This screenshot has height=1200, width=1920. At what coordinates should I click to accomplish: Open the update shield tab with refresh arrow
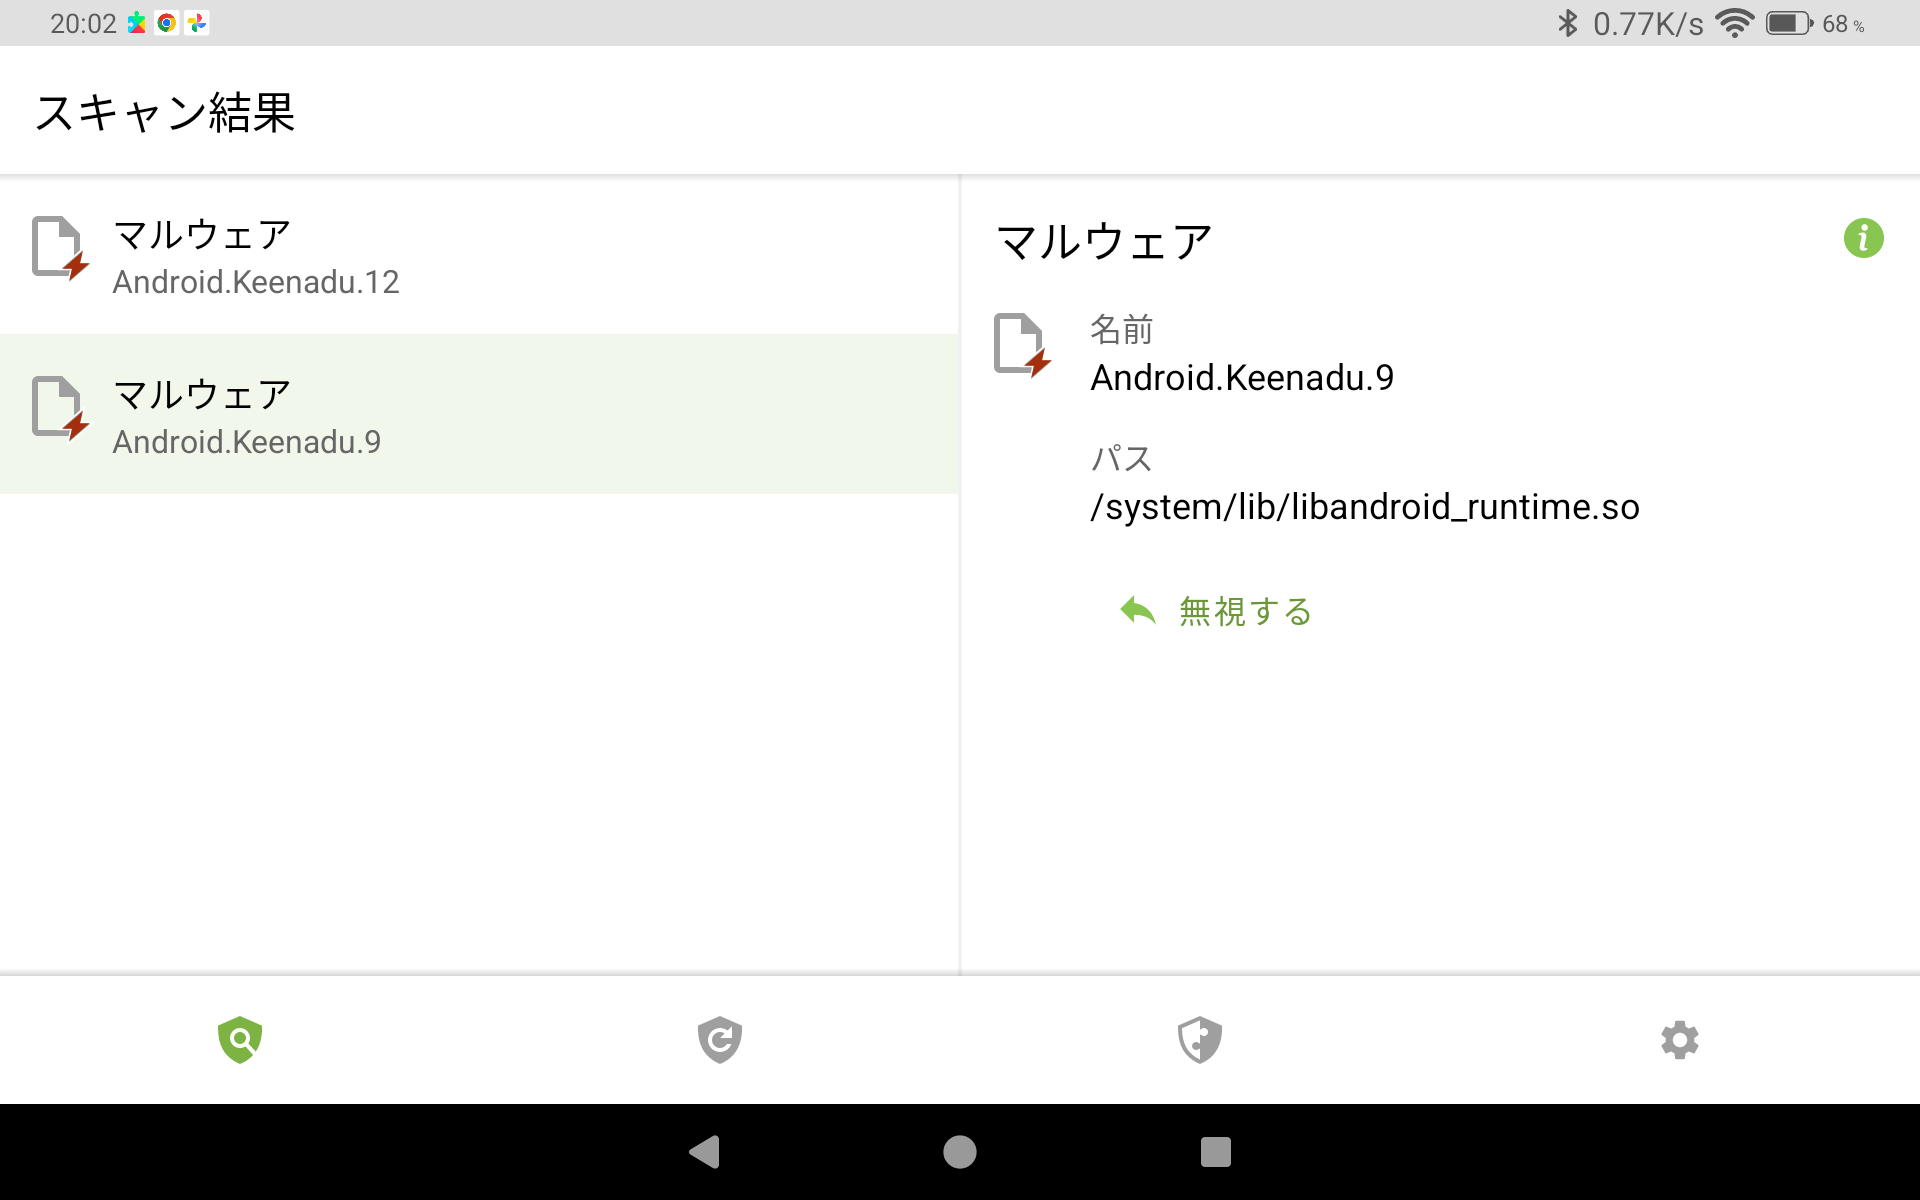pos(720,1040)
